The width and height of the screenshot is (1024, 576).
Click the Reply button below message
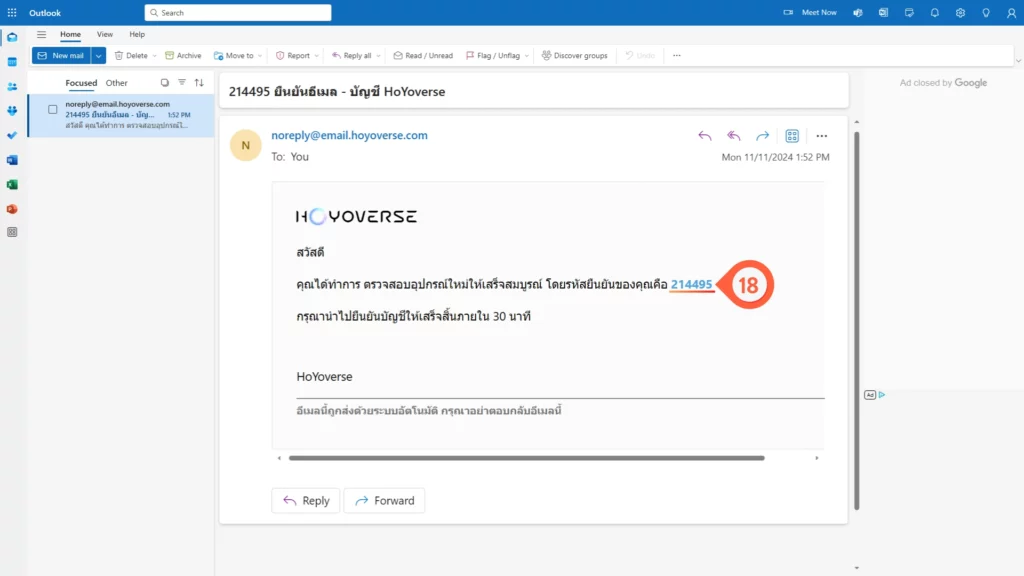tap(306, 500)
